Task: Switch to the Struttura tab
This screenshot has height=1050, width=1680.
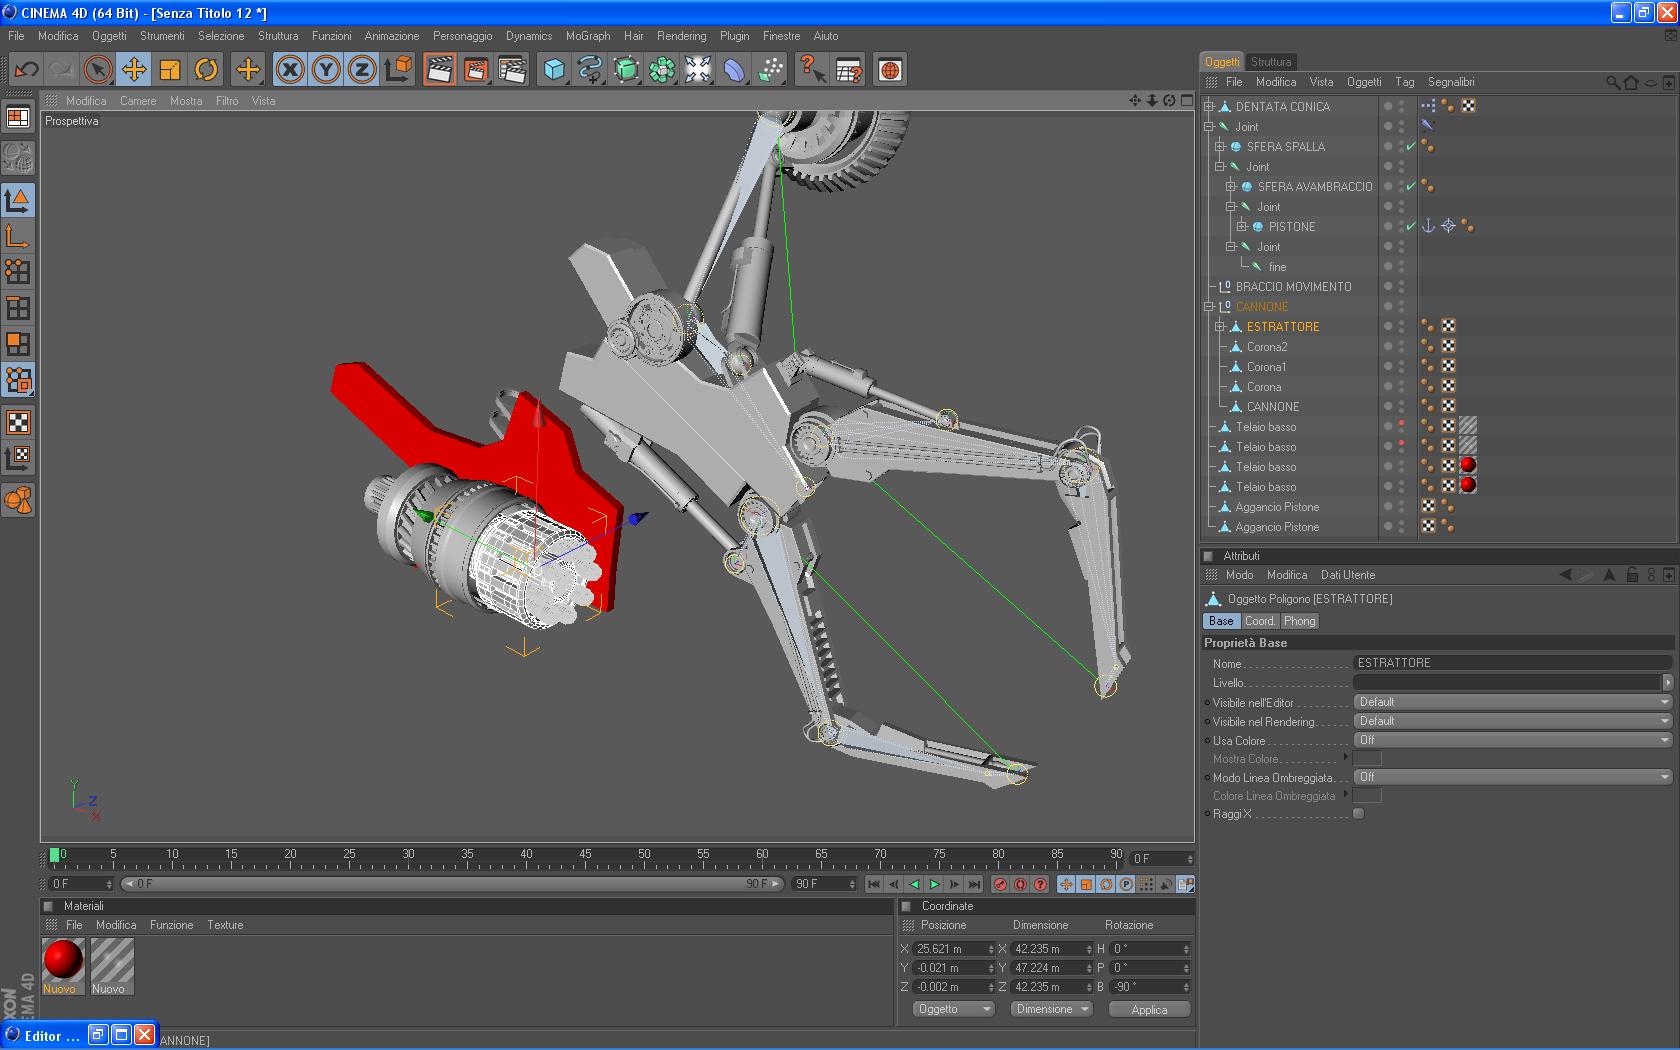Action: (x=1270, y=62)
